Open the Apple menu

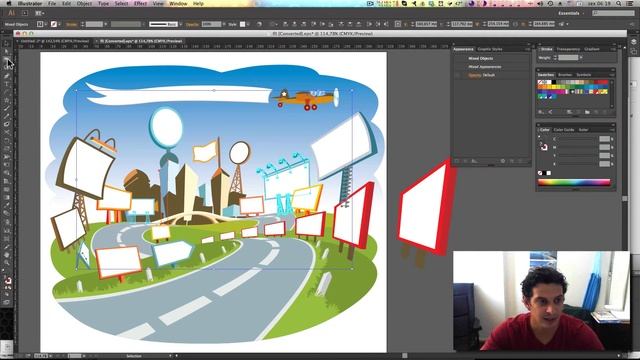tap(9, 4)
